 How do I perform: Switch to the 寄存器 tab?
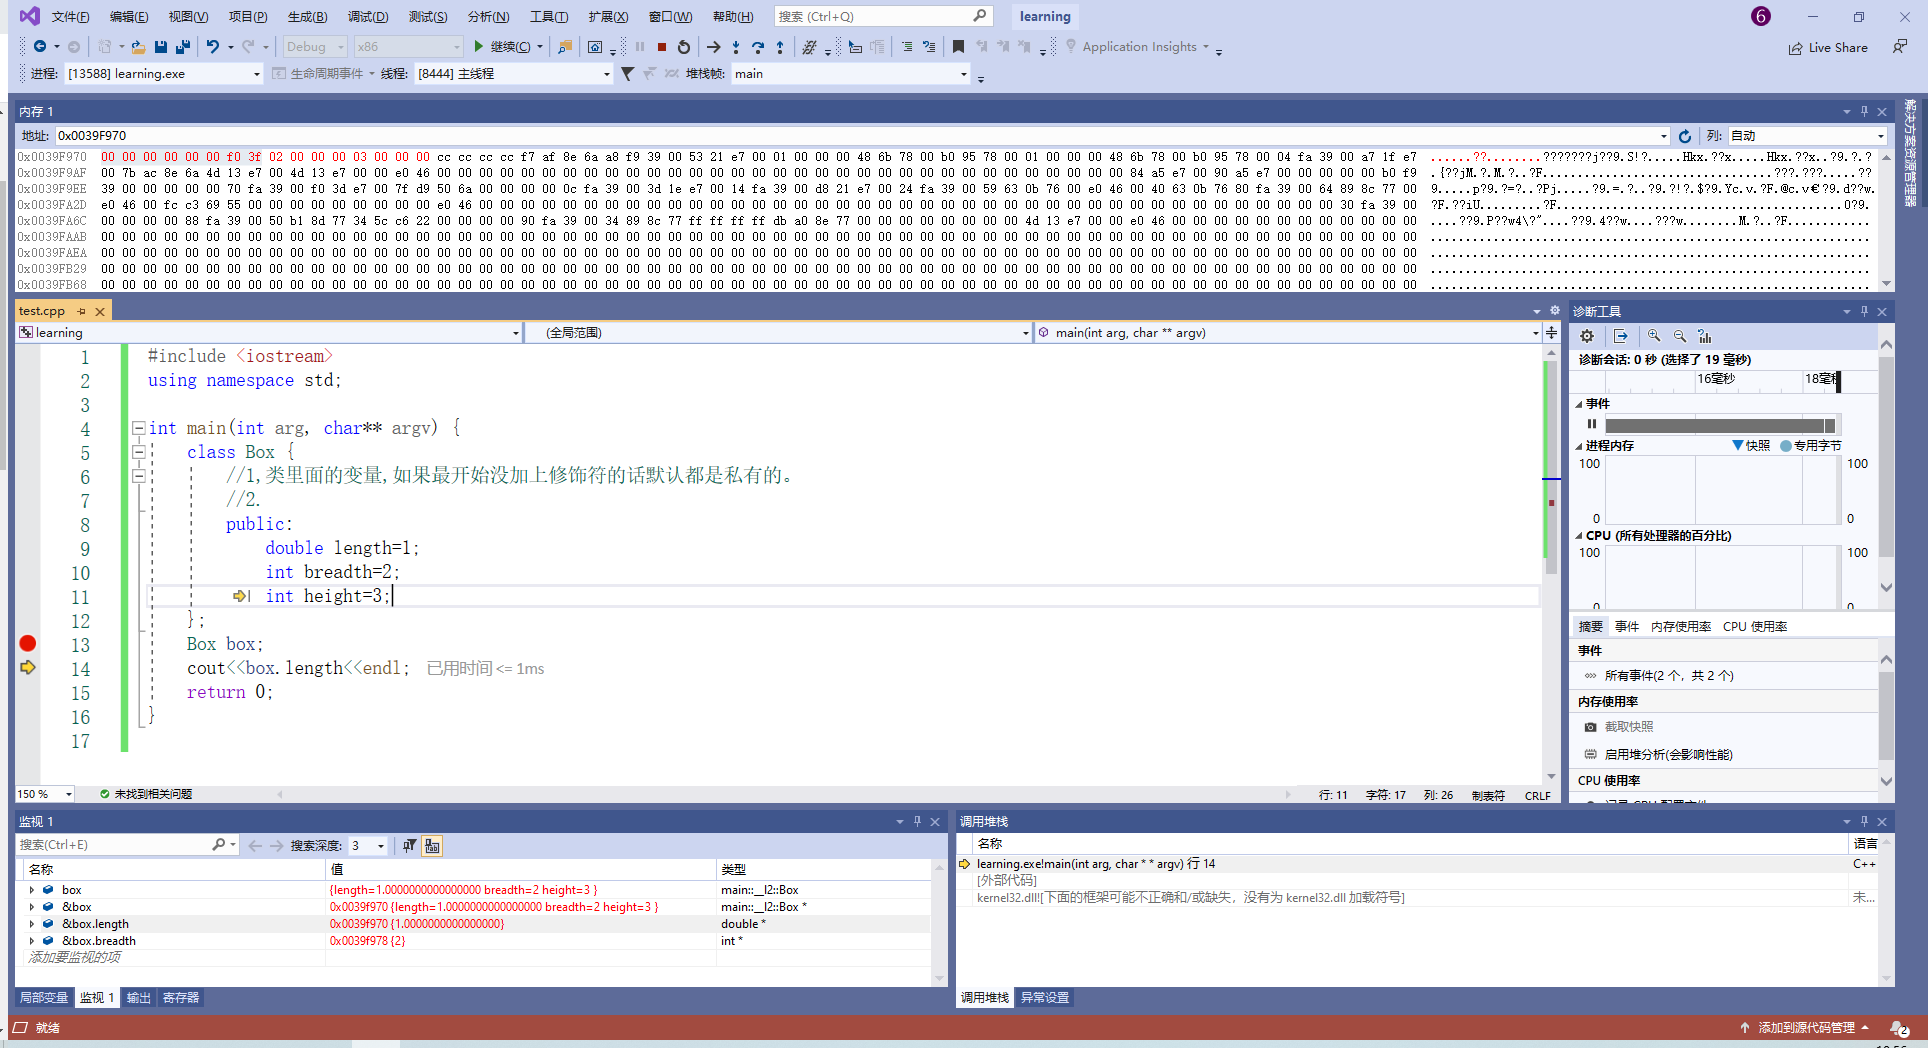[181, 998]
